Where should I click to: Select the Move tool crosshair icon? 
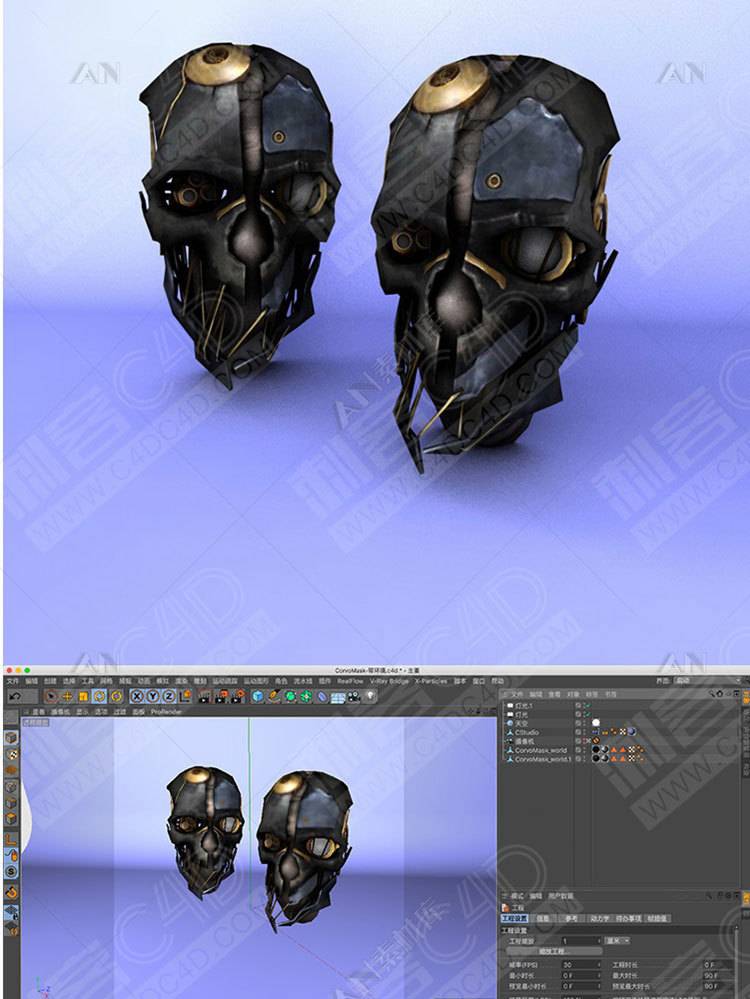(67, 696)
